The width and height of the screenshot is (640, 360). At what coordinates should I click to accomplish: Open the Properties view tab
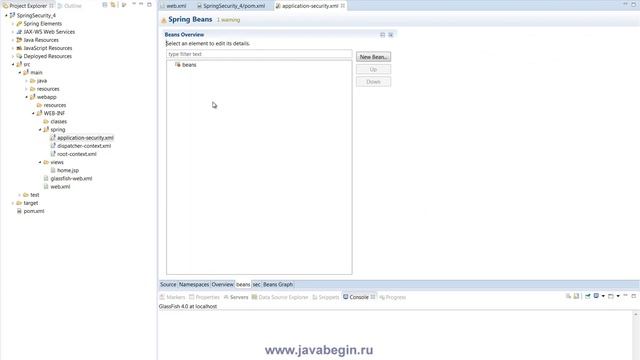204,297
